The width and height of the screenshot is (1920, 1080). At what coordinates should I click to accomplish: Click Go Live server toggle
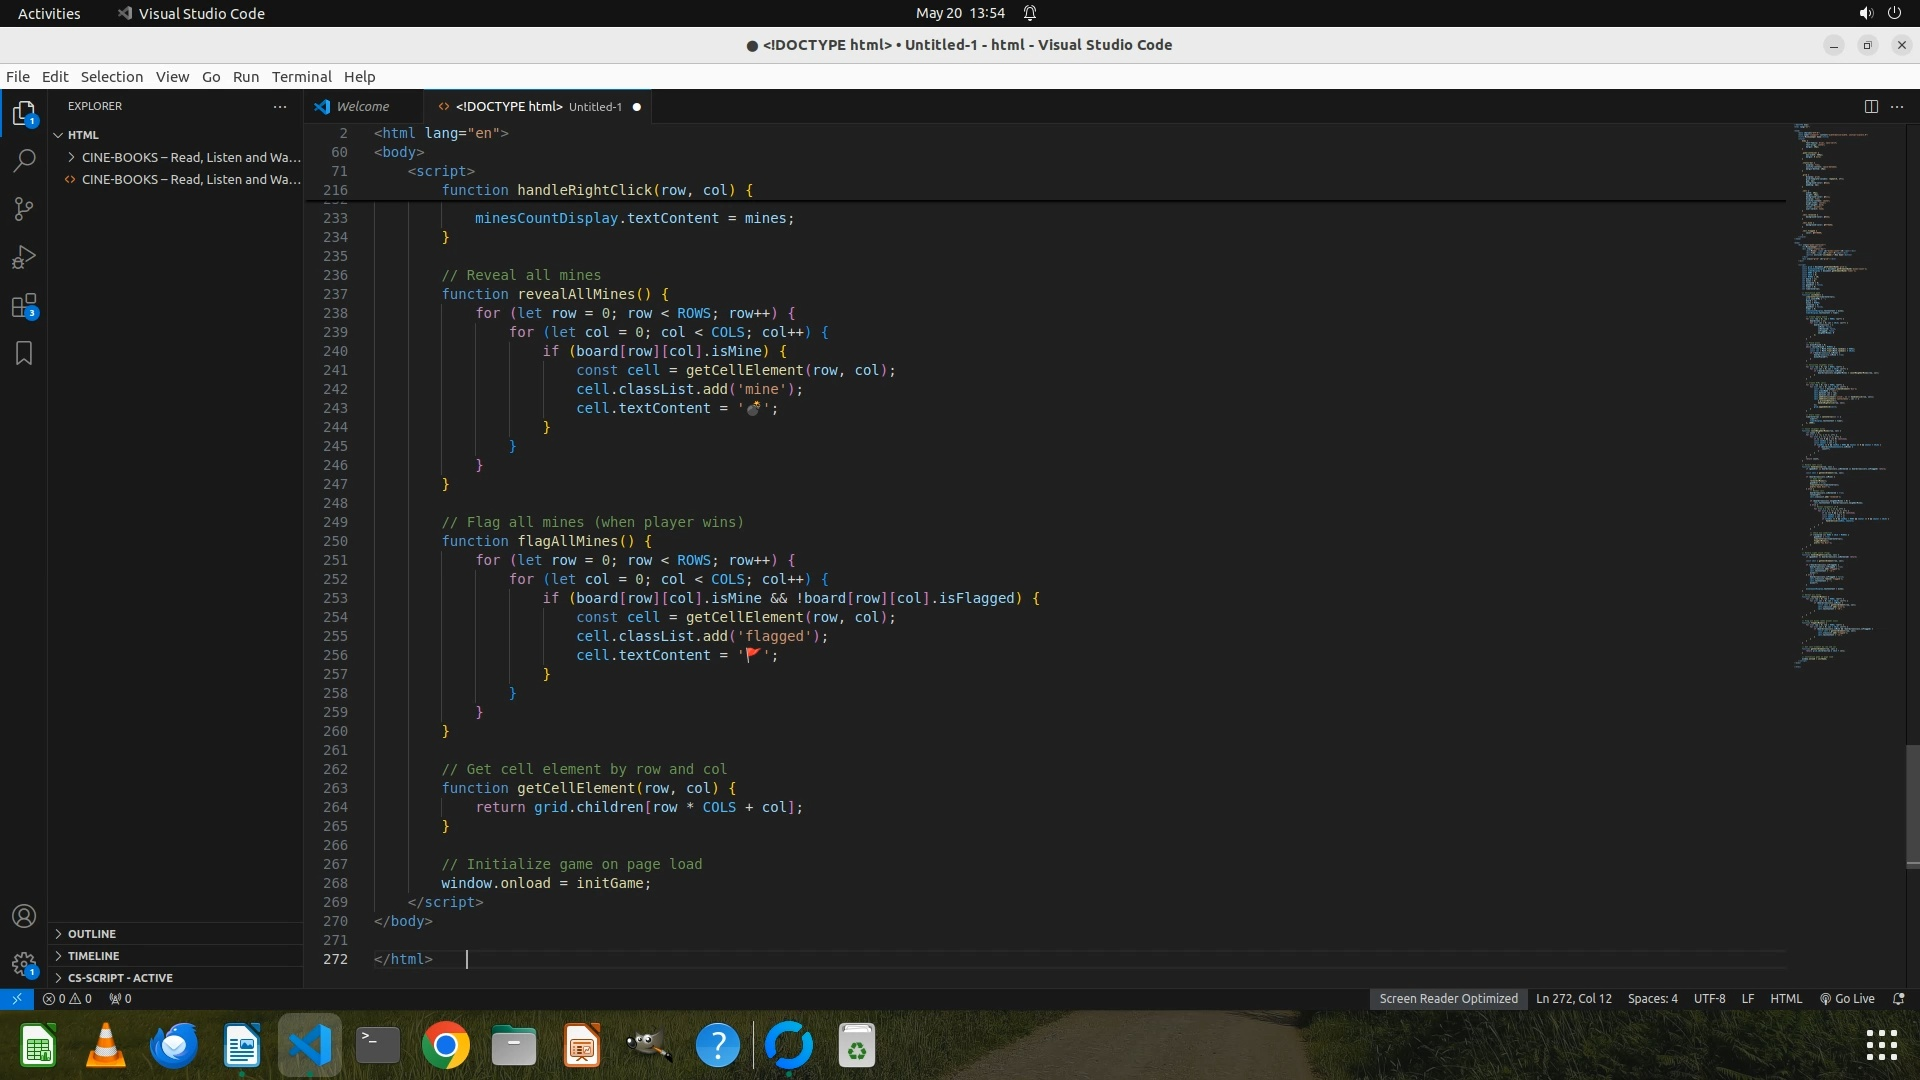click(1847, 998)
